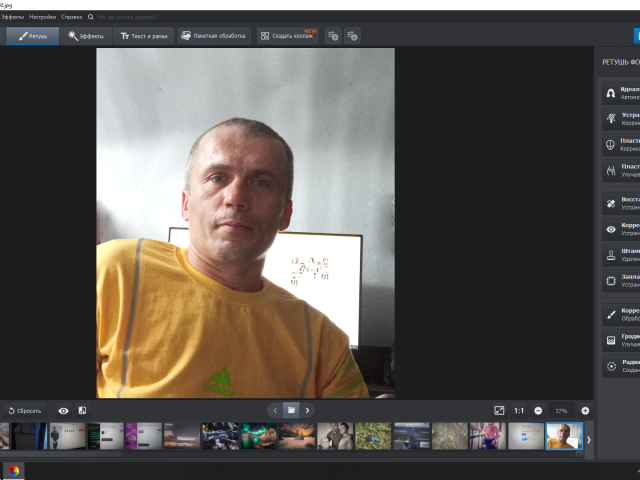Open the Настройки menu

42,17
